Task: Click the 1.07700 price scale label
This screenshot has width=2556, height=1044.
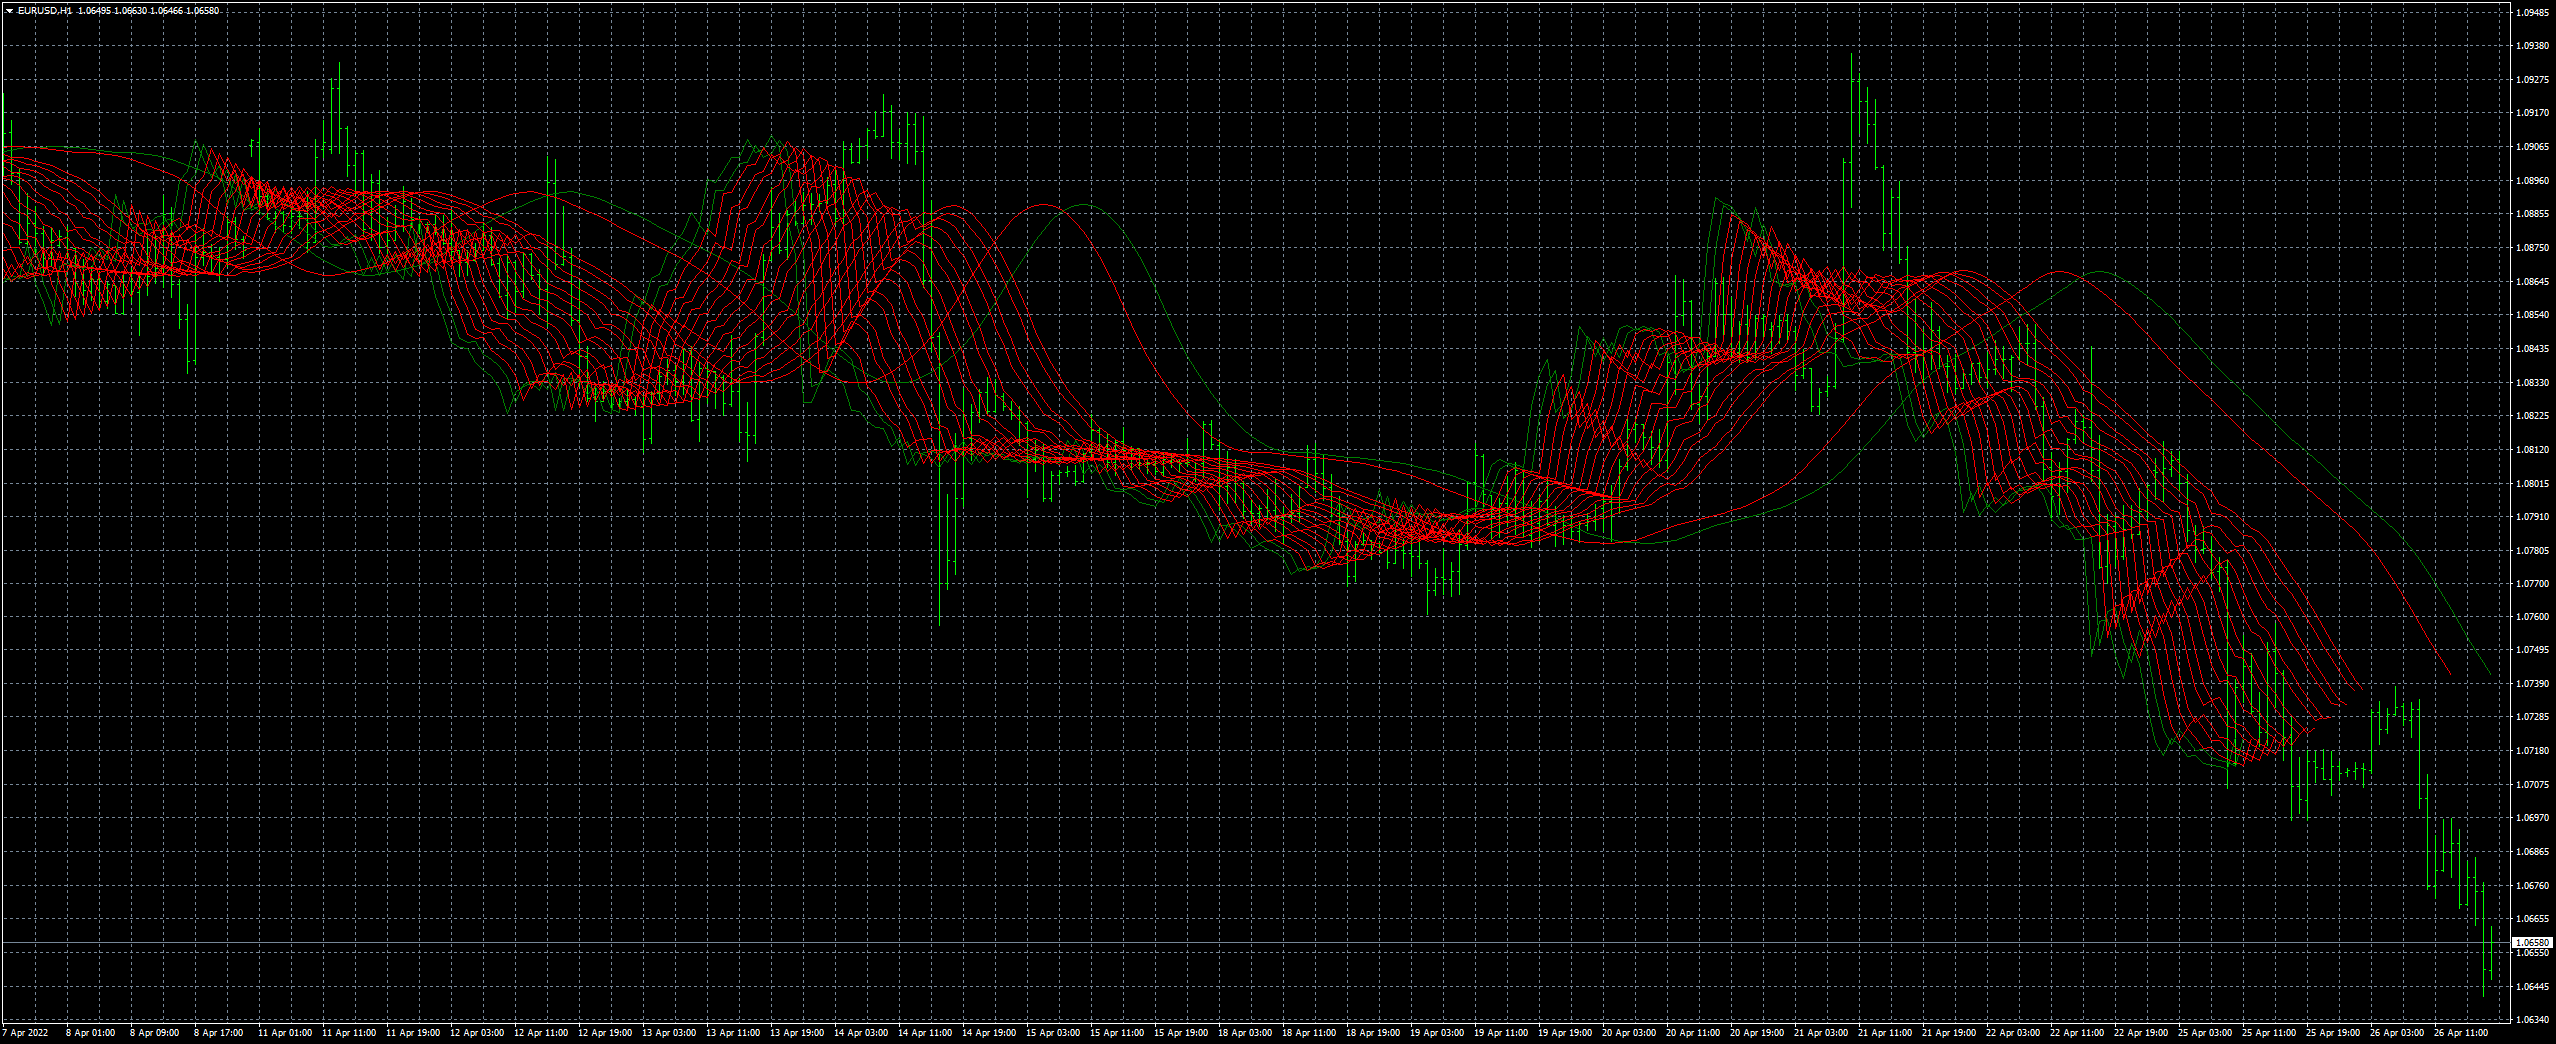Action: [x=2532, y=584]
